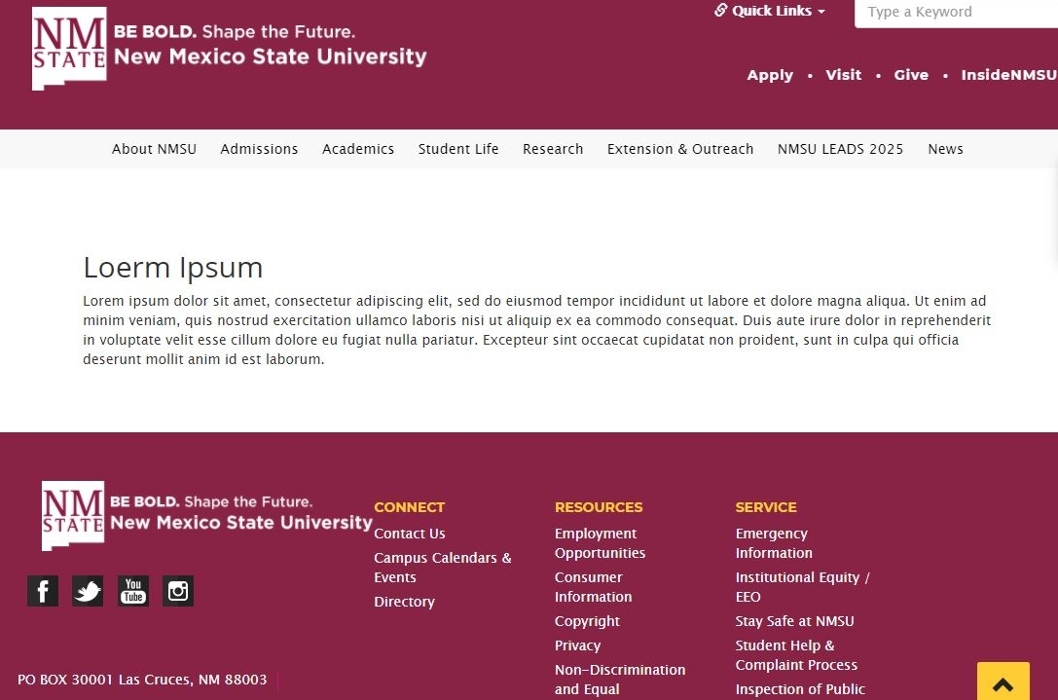Viewport: 1058px width, 700px height.
Task: Open the Contact Us footer link
Action: point(409,534)
